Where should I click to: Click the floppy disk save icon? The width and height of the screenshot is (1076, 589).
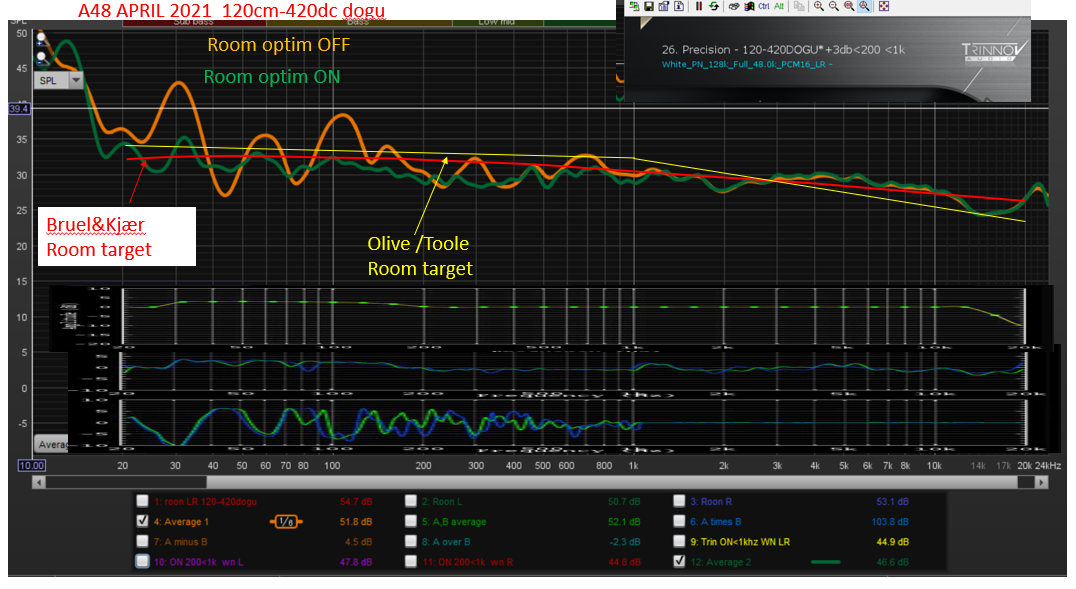tap(648, 6)
